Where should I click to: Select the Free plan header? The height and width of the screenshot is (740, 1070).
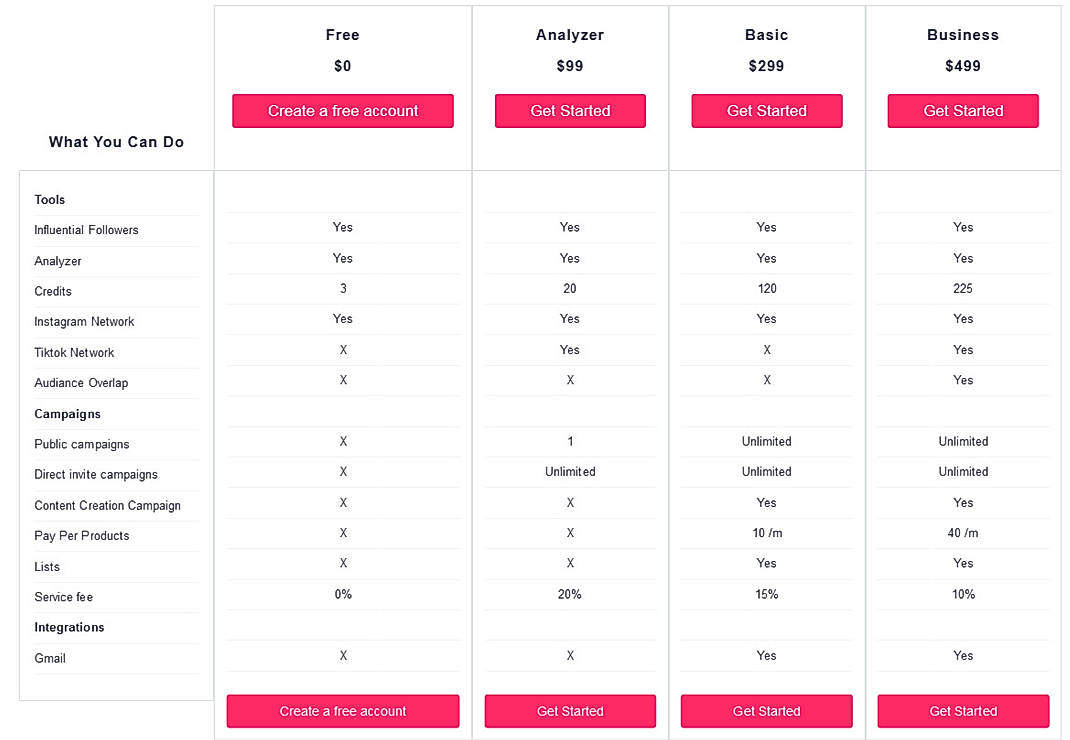[342, 34]
